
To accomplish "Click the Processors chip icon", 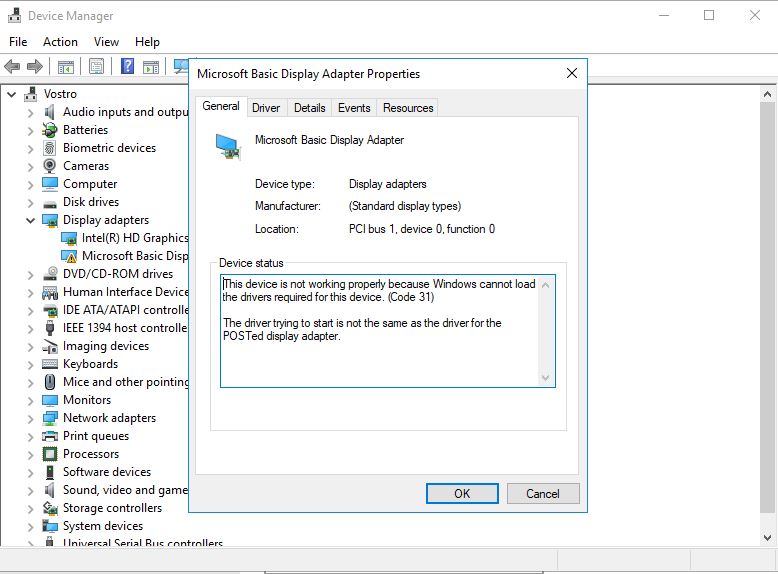I will [50, 454].
